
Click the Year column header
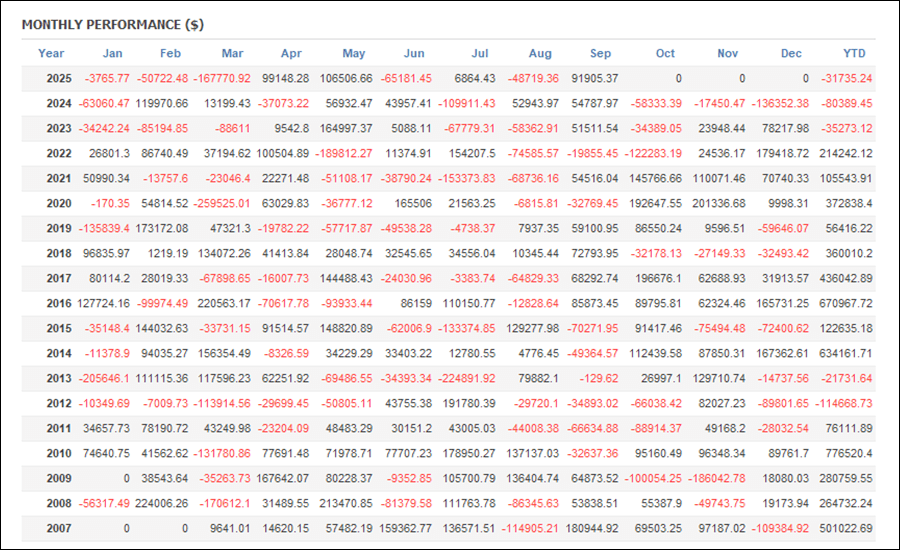click(x=51, y=54)
